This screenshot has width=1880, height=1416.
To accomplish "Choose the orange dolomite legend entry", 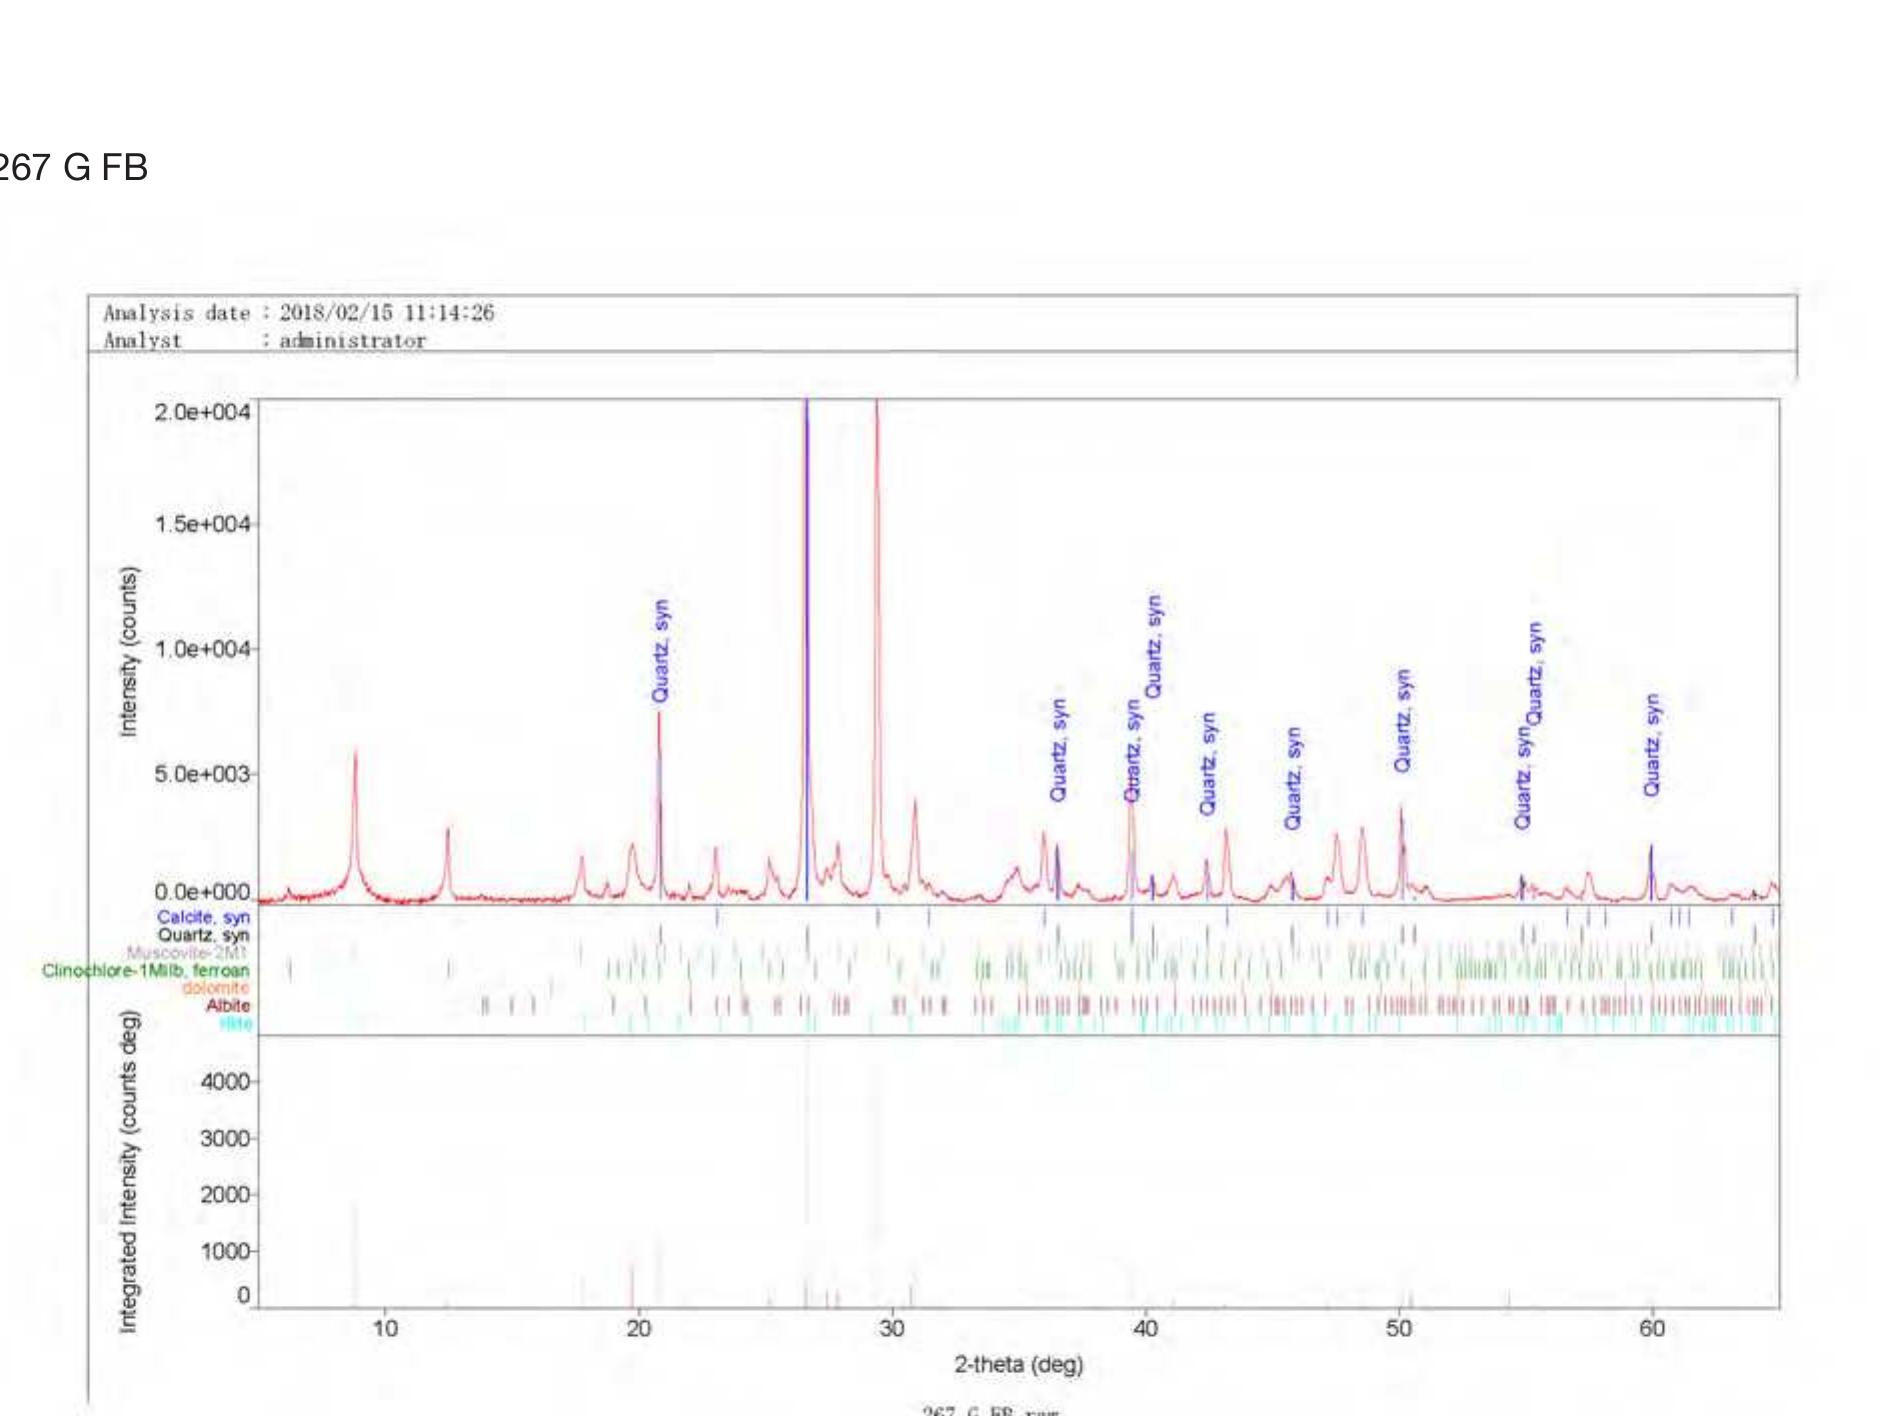I will [x=215, y=988].
